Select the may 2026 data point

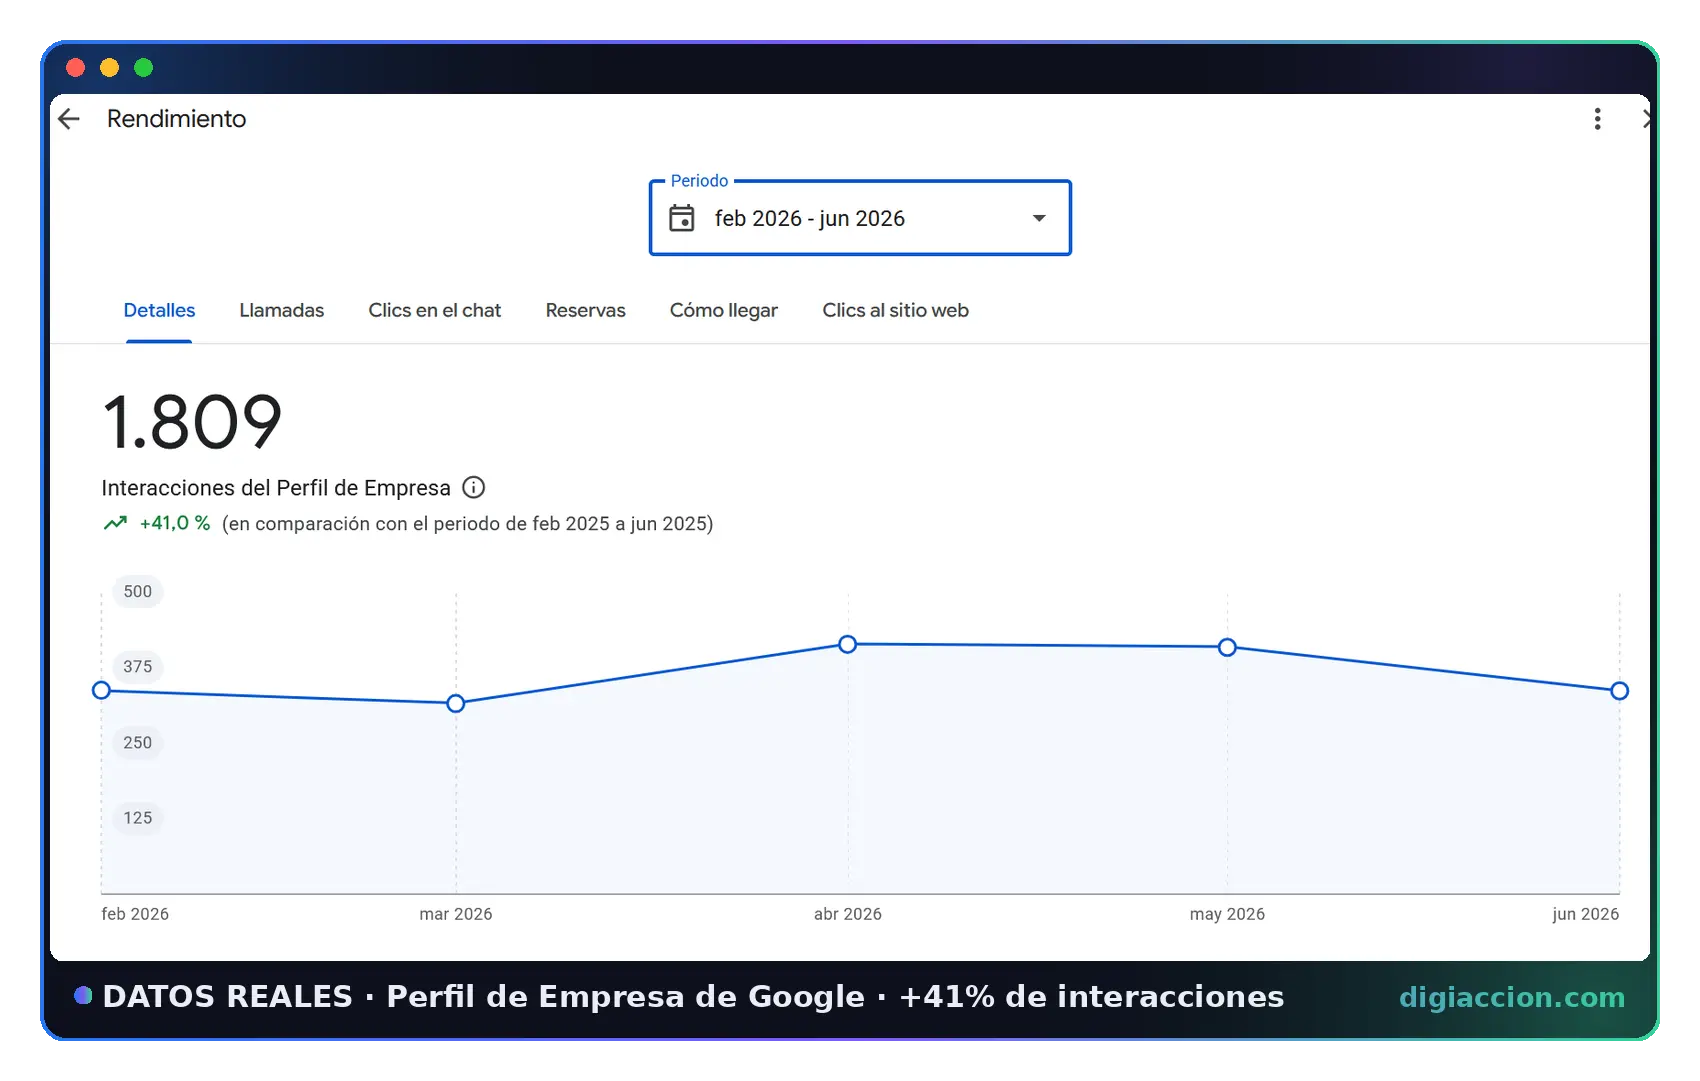(x=1227, y=647)
